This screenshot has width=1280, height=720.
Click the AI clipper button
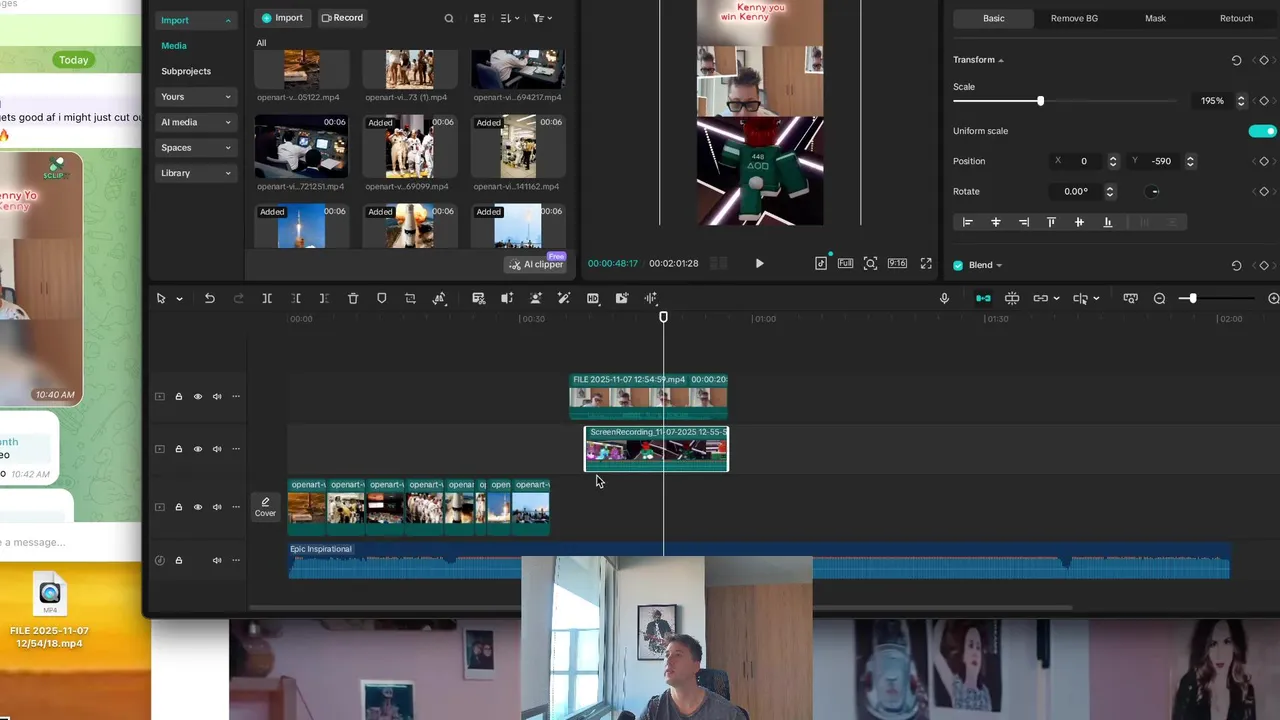537,264
